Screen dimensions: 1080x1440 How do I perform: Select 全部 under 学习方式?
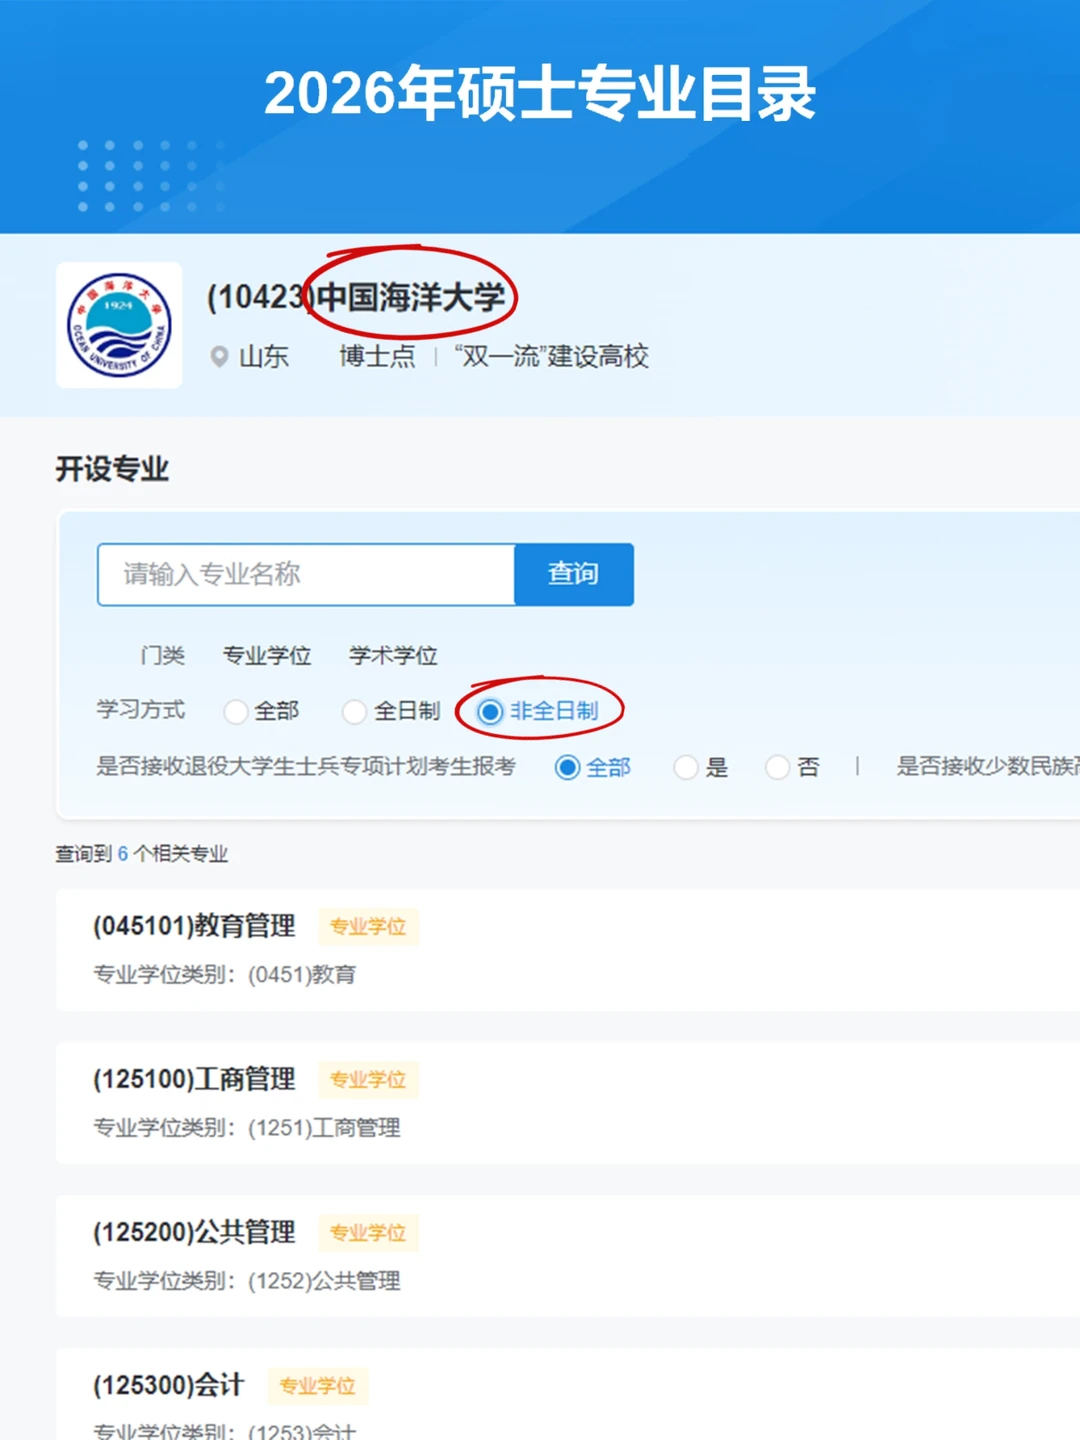236,711
